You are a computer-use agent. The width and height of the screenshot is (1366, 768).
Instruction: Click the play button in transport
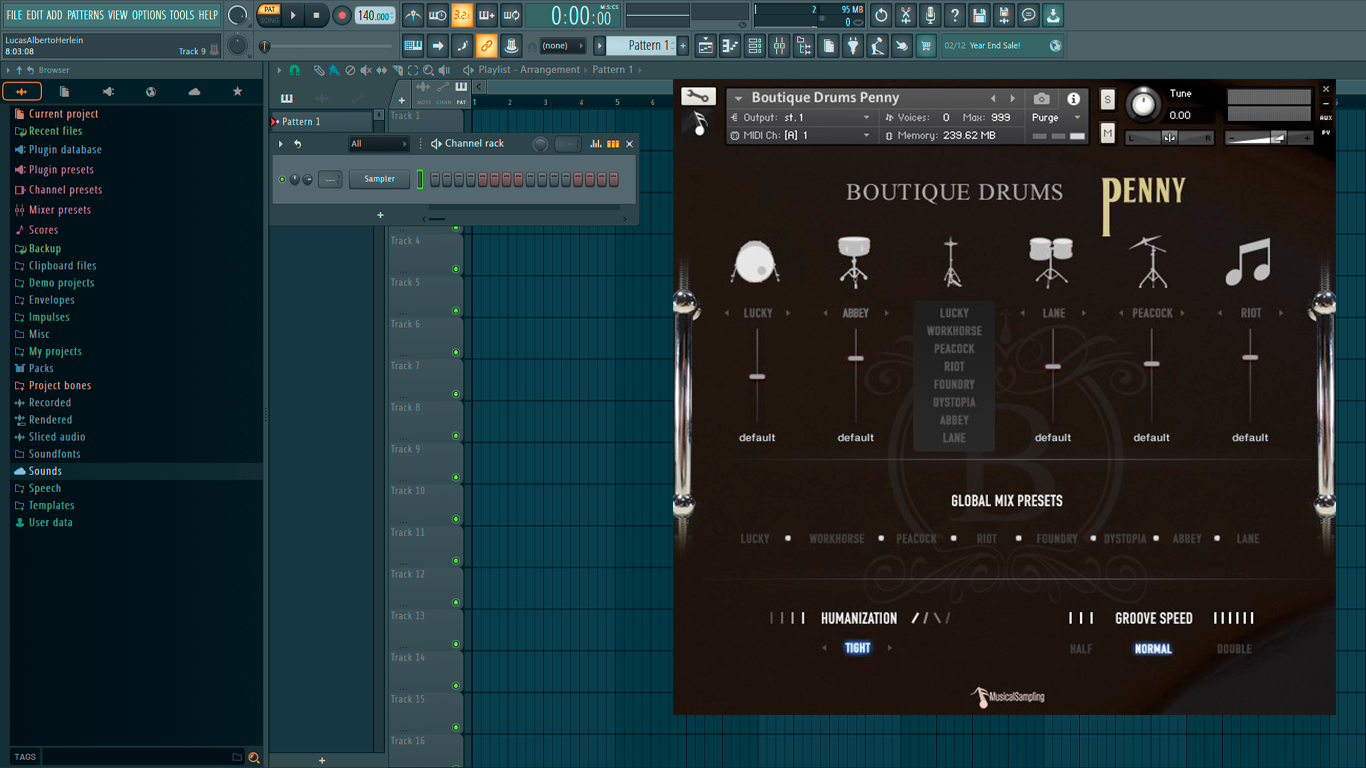pos(293,15)
